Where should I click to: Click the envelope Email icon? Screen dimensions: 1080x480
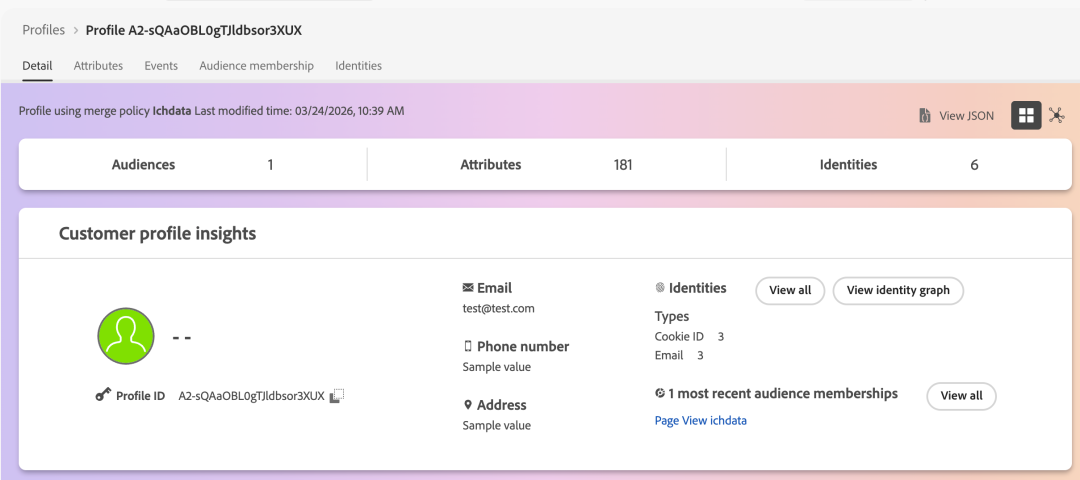468,288
